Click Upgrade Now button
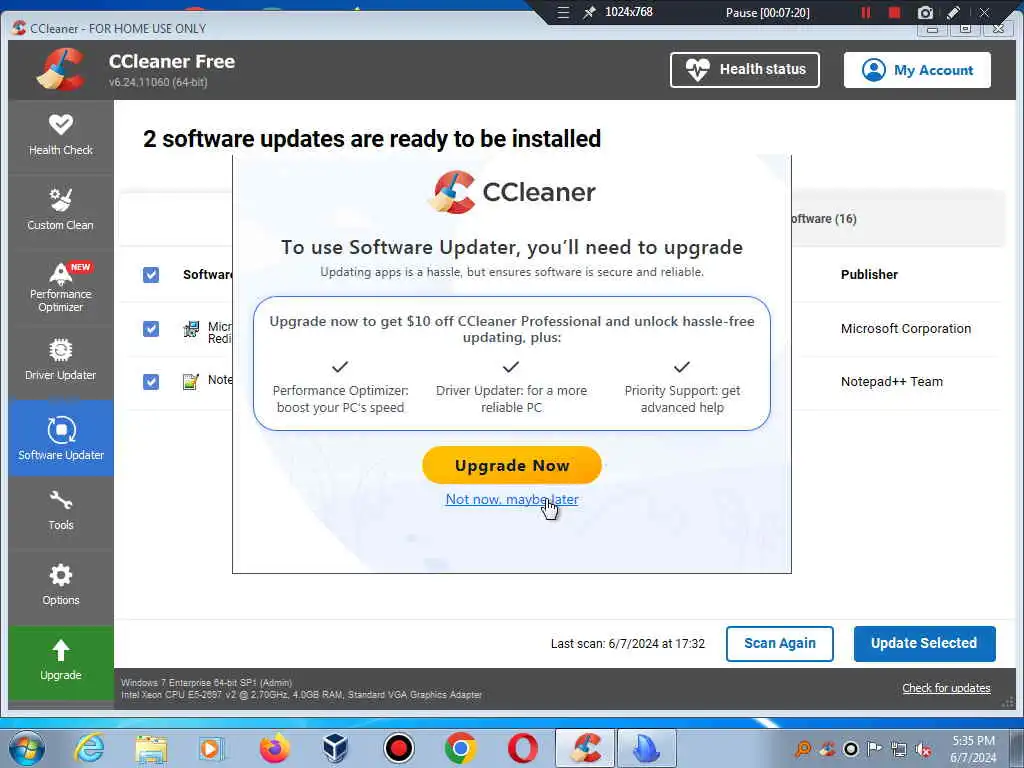The image size is (1024, 768). (511, 465)
